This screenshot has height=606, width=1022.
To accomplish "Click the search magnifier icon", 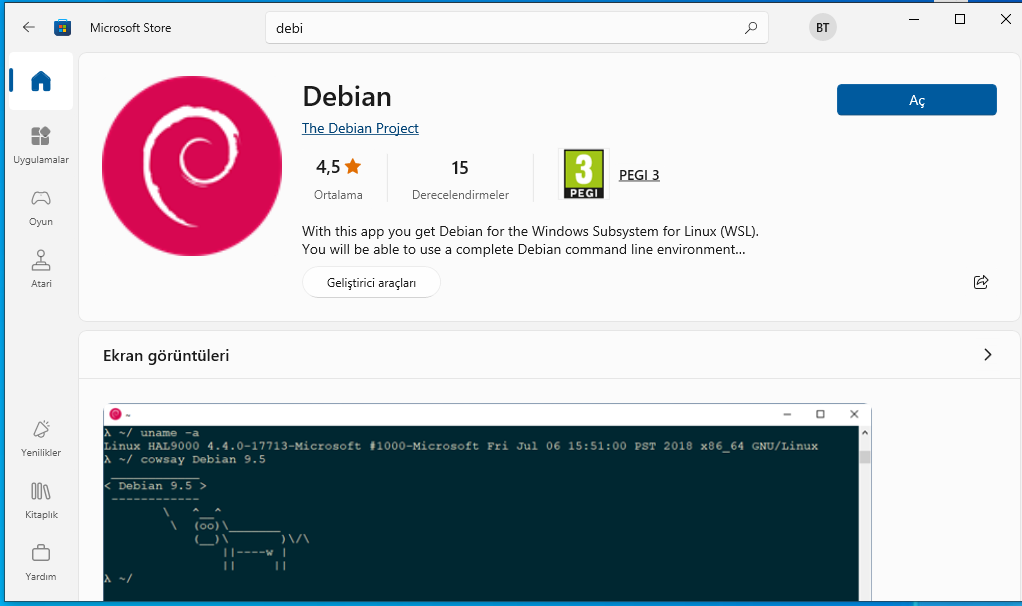I will [751, 28].
